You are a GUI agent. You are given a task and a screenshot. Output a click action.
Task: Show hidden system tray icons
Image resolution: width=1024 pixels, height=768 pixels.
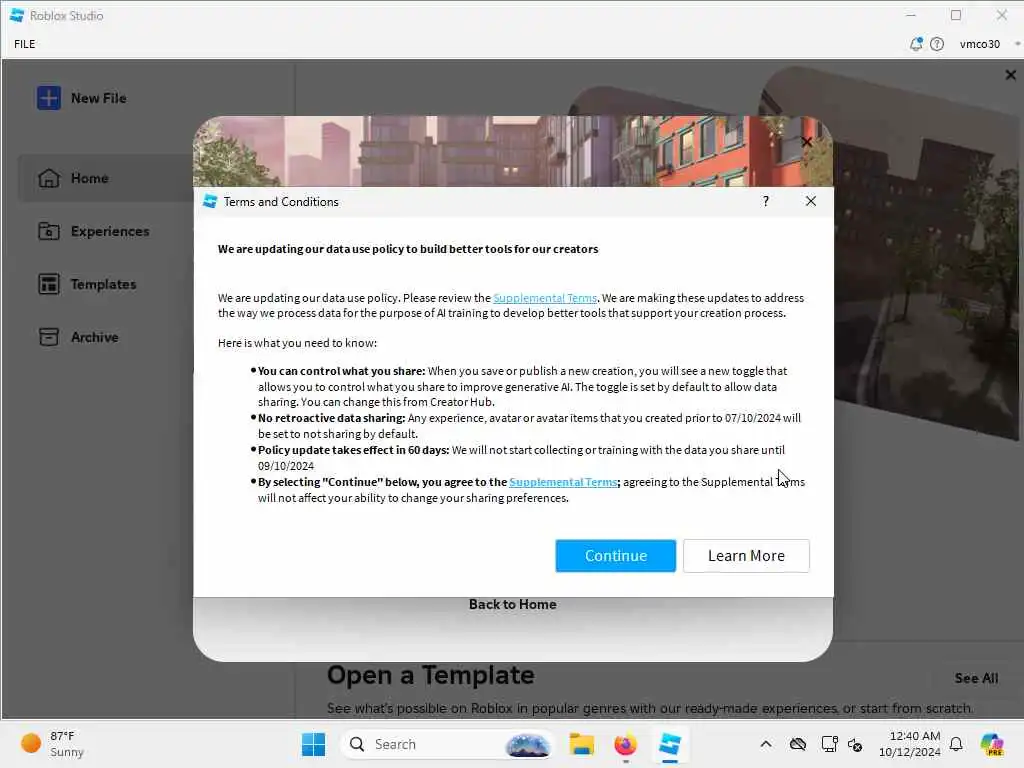coord(766,744)
